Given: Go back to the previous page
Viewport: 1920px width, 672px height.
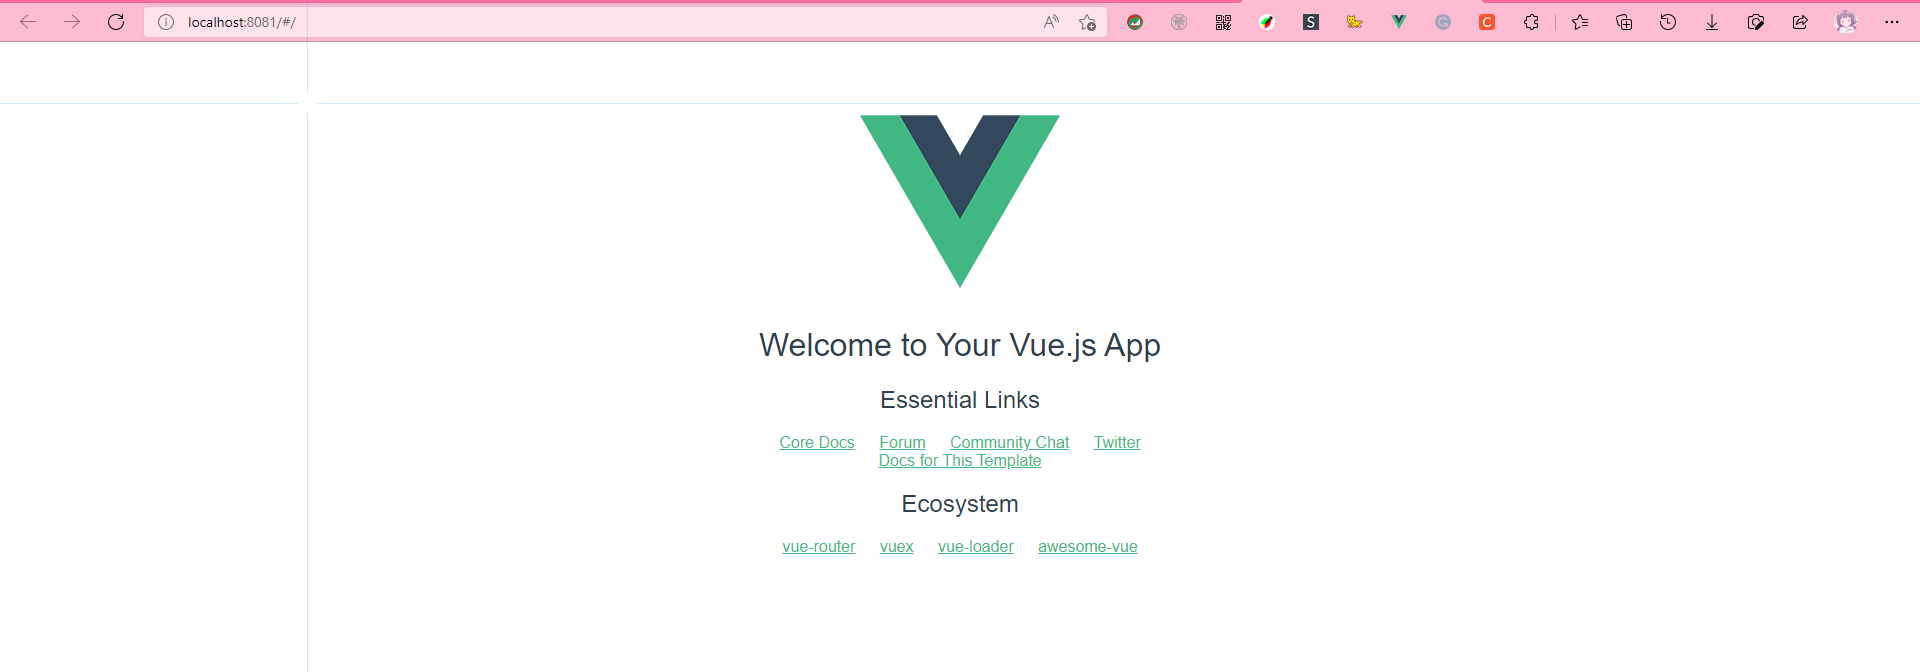Looking at the screenshot, I should [x=28, y=22].
